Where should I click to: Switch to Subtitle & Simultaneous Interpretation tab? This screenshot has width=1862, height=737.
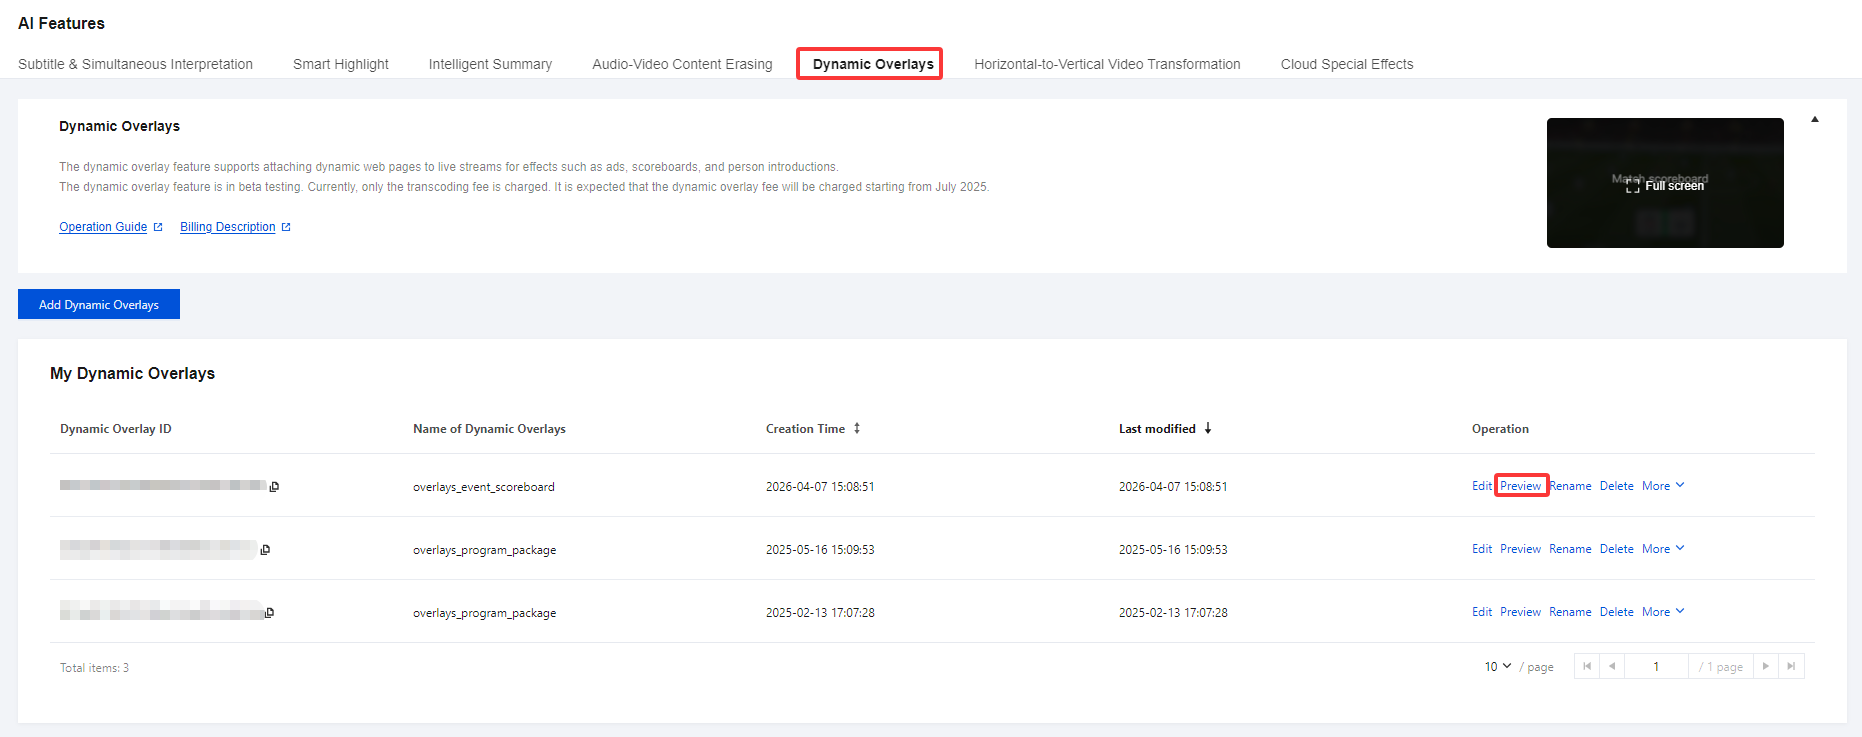pos(135,64)
